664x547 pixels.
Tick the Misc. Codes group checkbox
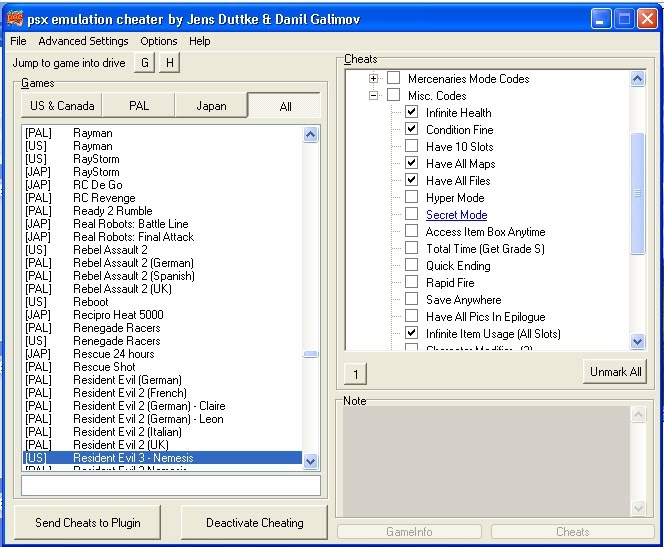click(393, 95)
